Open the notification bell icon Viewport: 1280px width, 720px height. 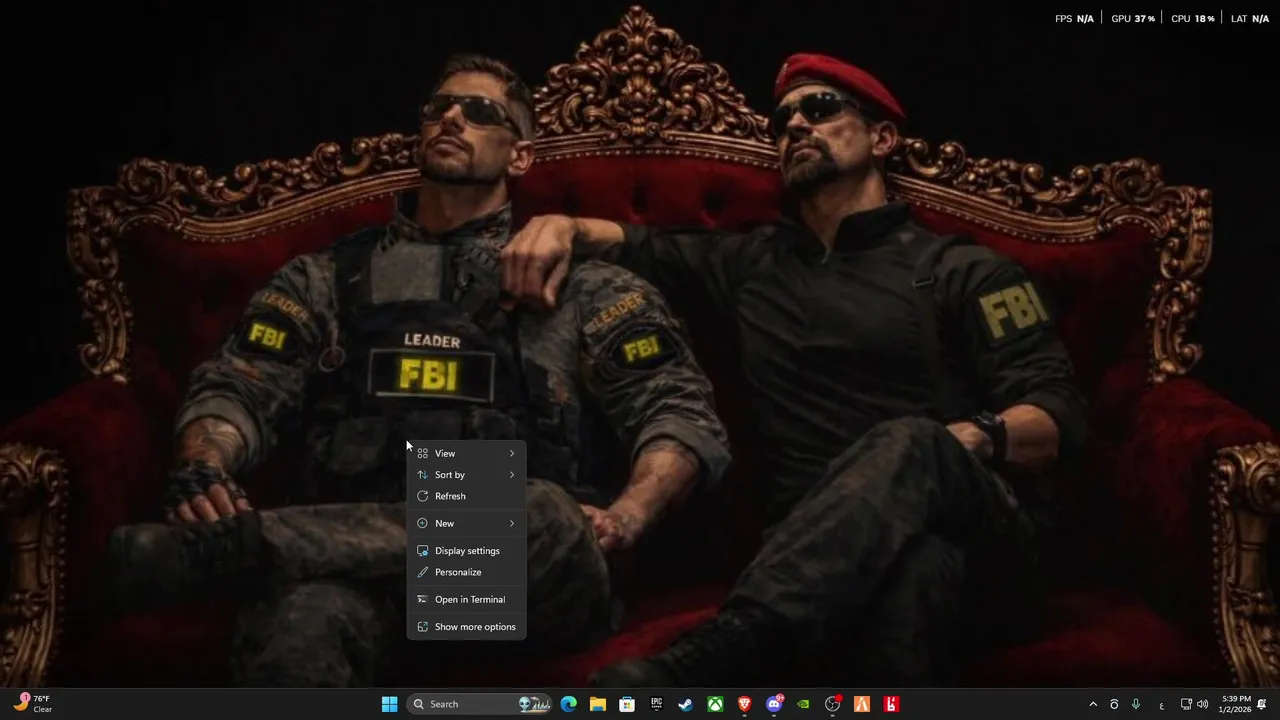(1262, 704)
